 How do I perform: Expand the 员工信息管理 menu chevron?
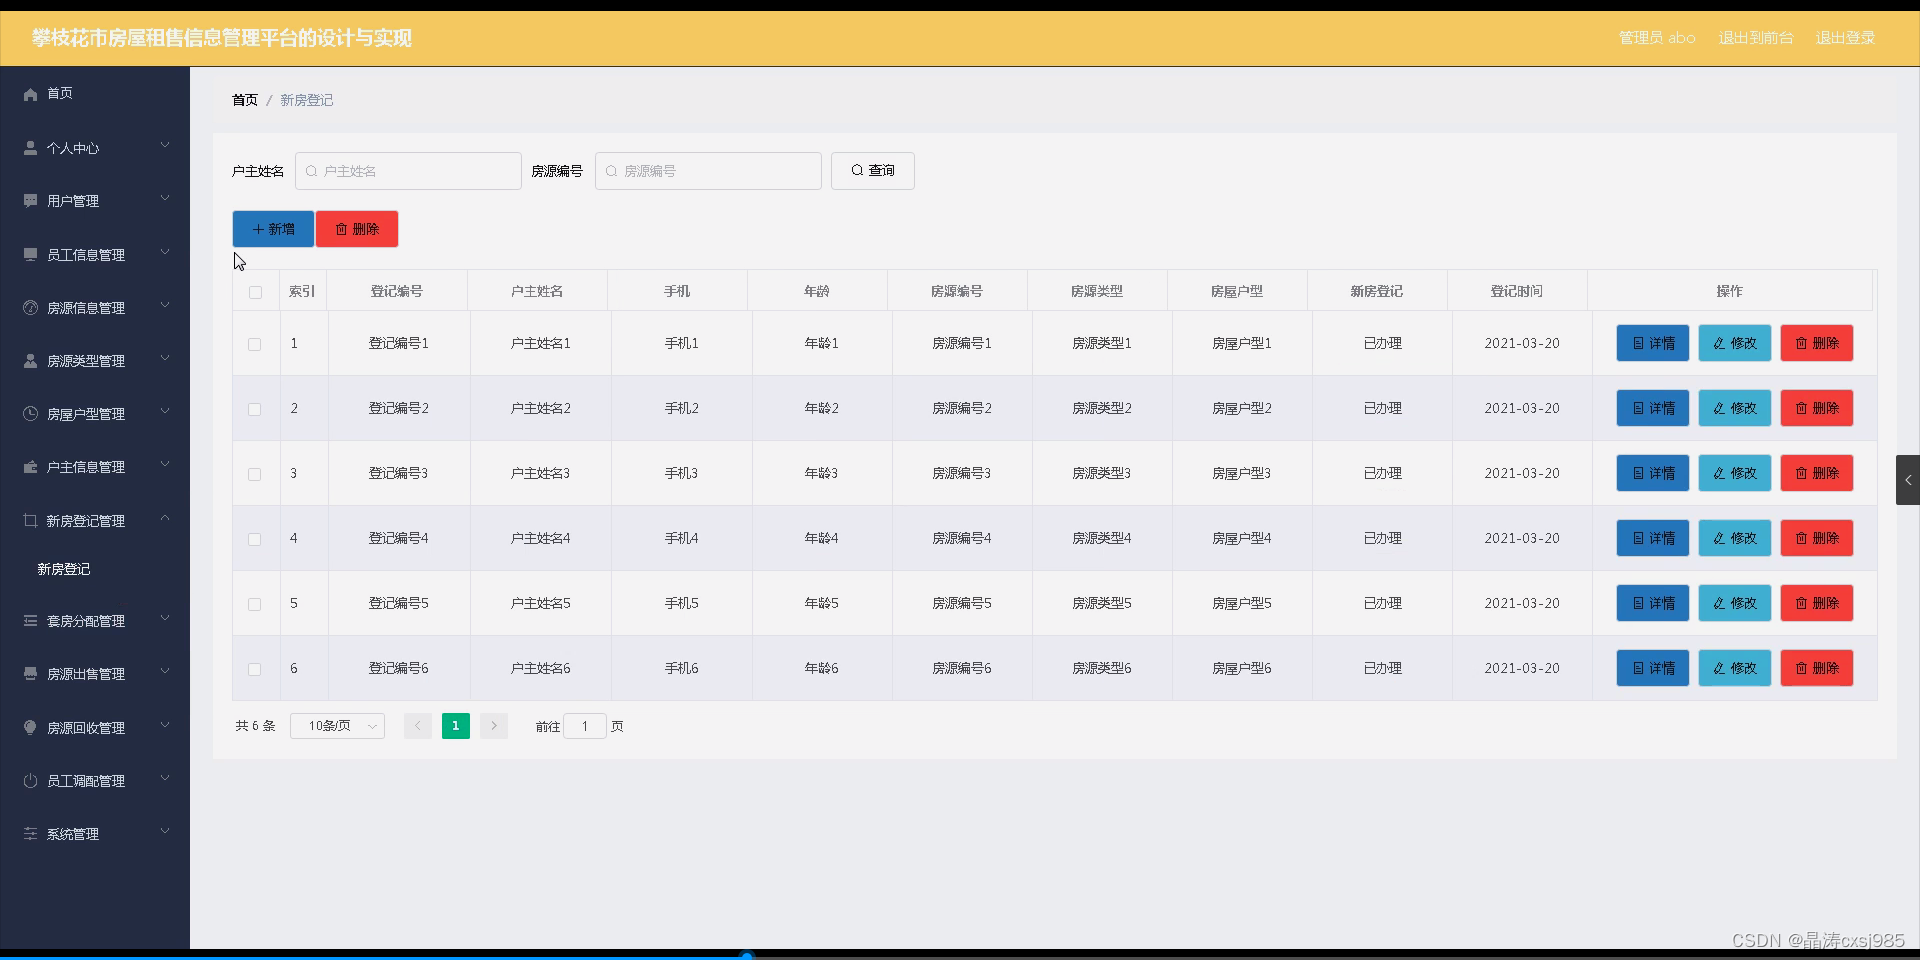click(x=165, y=252)
